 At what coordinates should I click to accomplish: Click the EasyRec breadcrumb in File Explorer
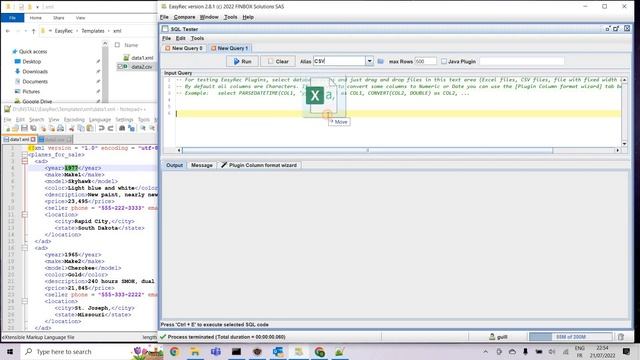pyautogui.click(x=63, y=31)
